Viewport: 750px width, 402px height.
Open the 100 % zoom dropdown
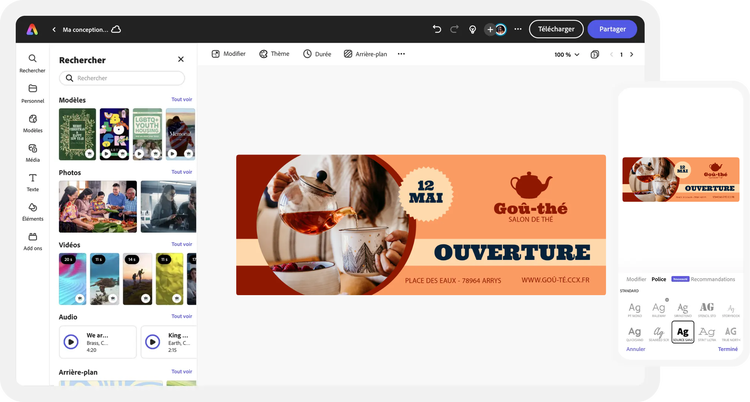567,55
